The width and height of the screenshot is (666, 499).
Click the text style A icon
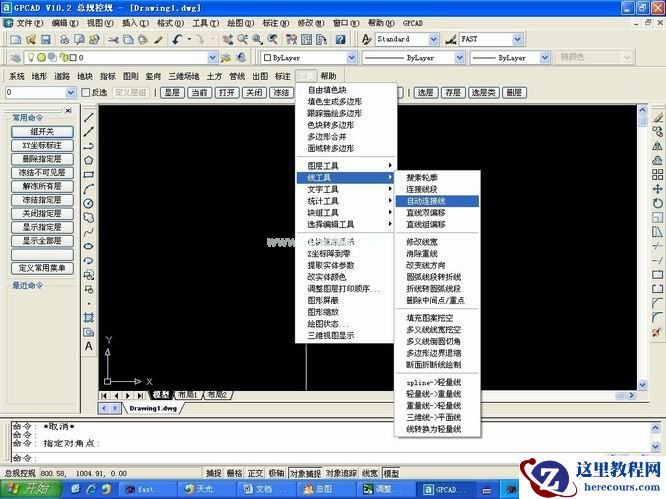tap(366, 39)
